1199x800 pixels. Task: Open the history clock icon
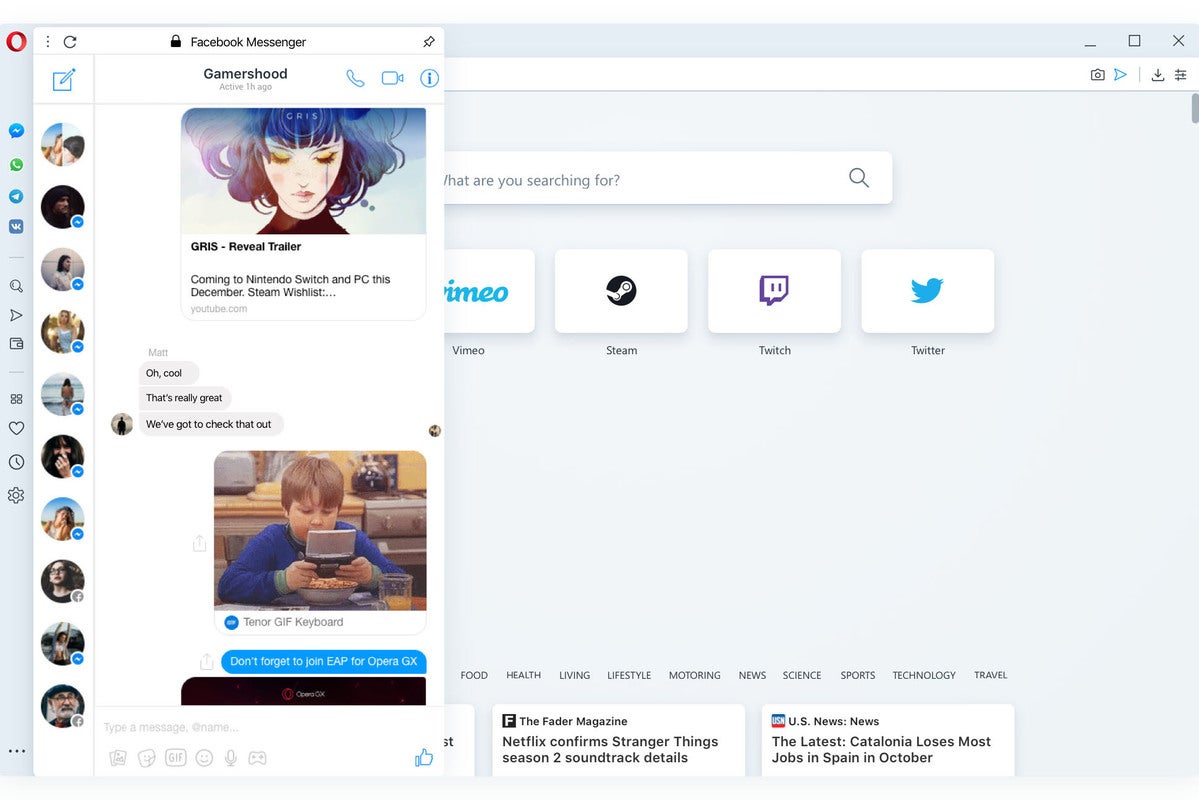pos(16,462)
